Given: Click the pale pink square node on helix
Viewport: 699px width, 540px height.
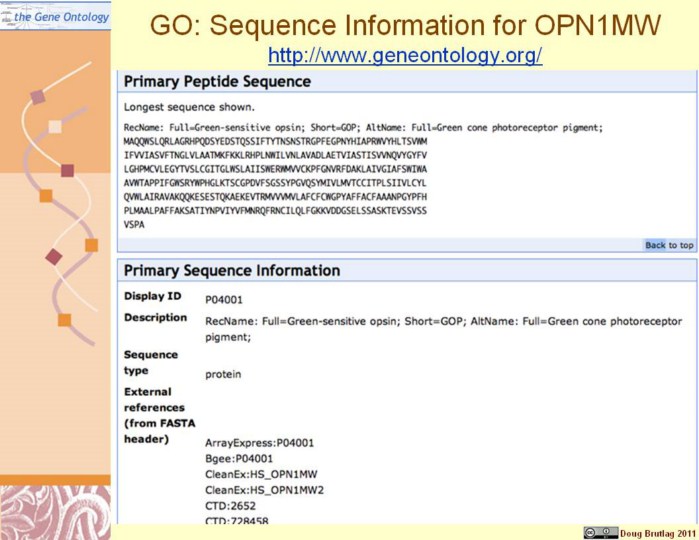Looking at the screenshot, I should [55, 127].
